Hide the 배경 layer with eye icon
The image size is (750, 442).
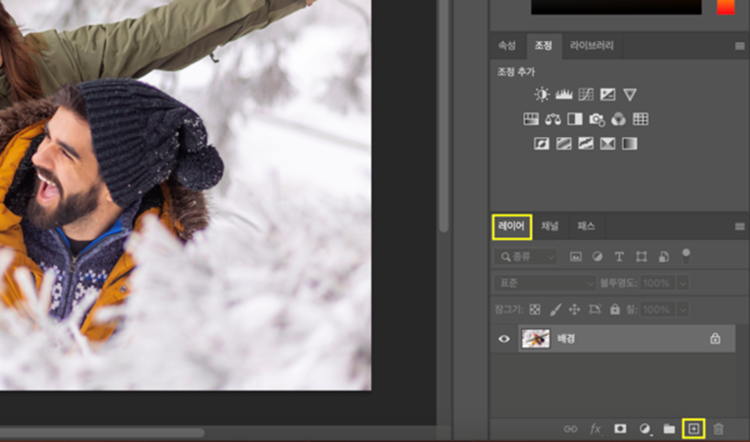(x=504, y=339)
